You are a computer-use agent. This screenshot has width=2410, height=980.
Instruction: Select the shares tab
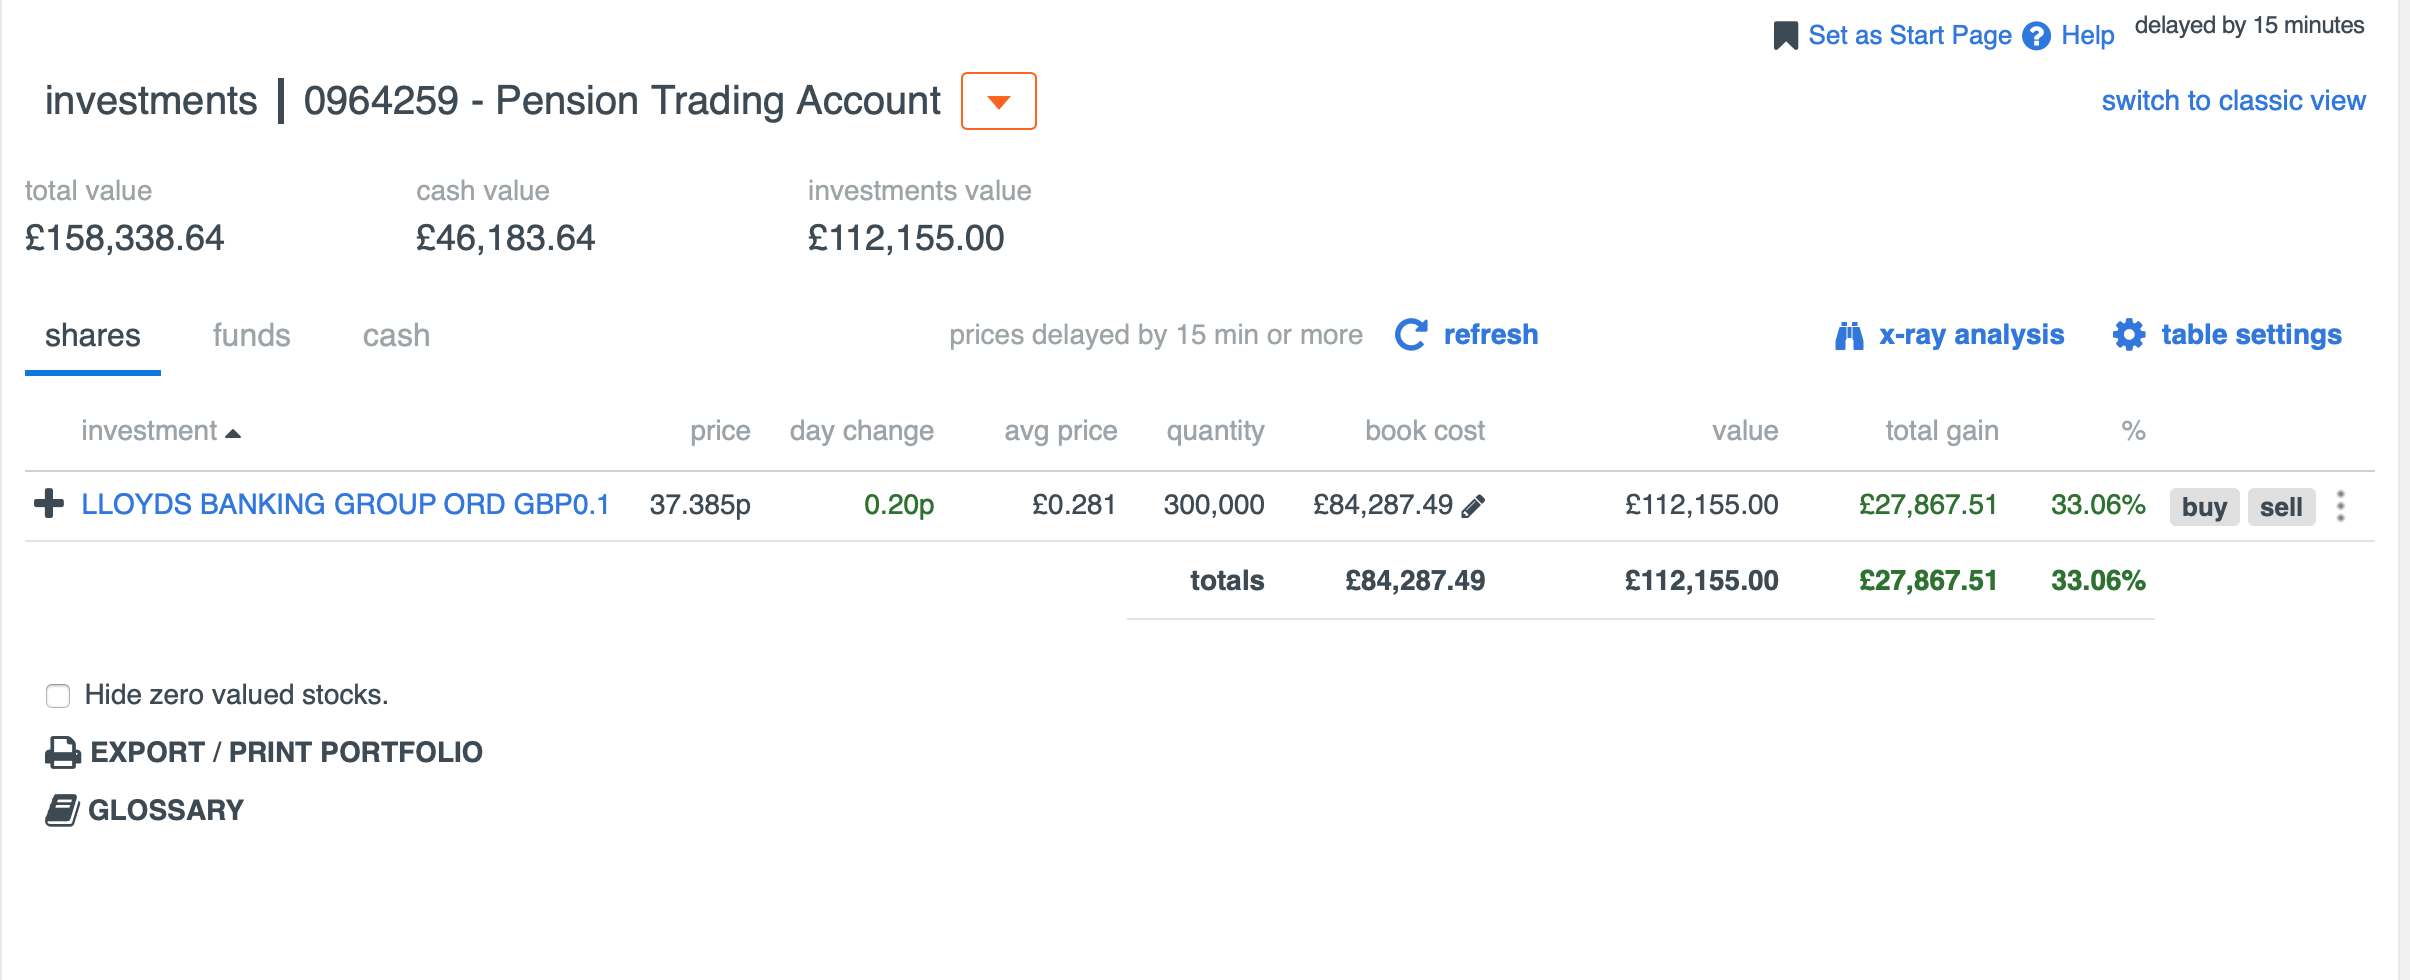(92, 335)
